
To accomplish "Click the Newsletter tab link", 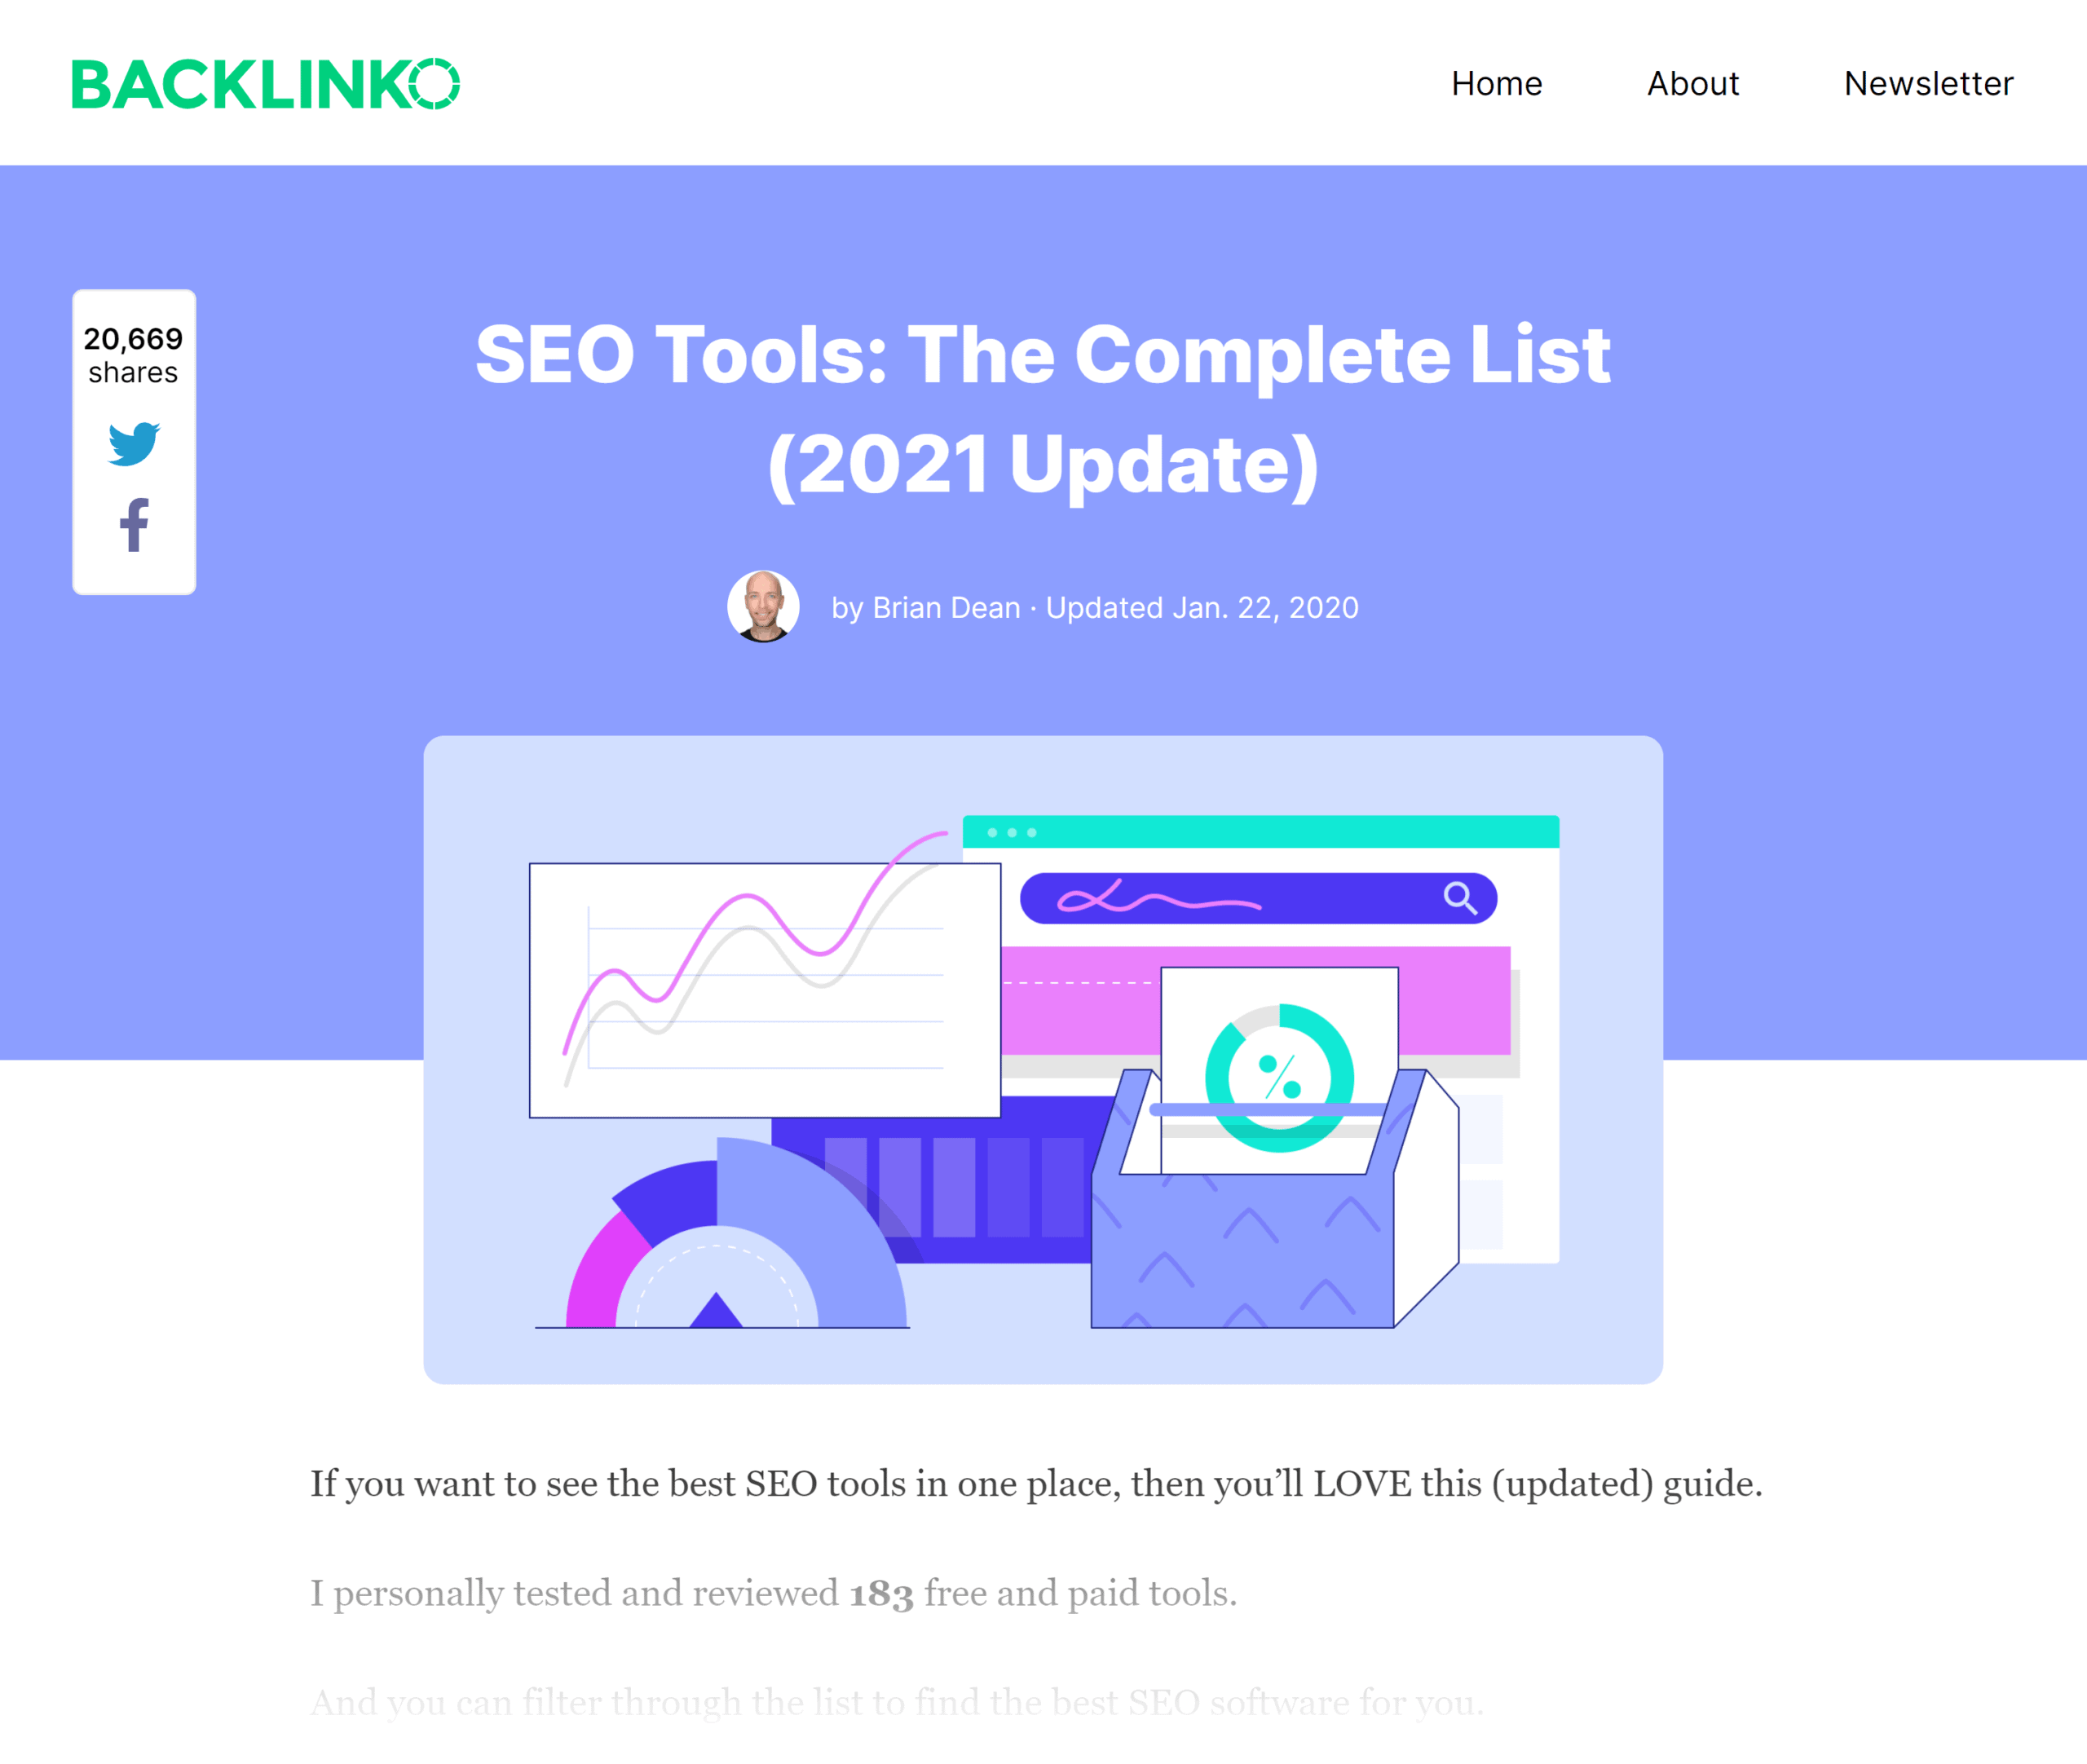I will (1928, 81).
